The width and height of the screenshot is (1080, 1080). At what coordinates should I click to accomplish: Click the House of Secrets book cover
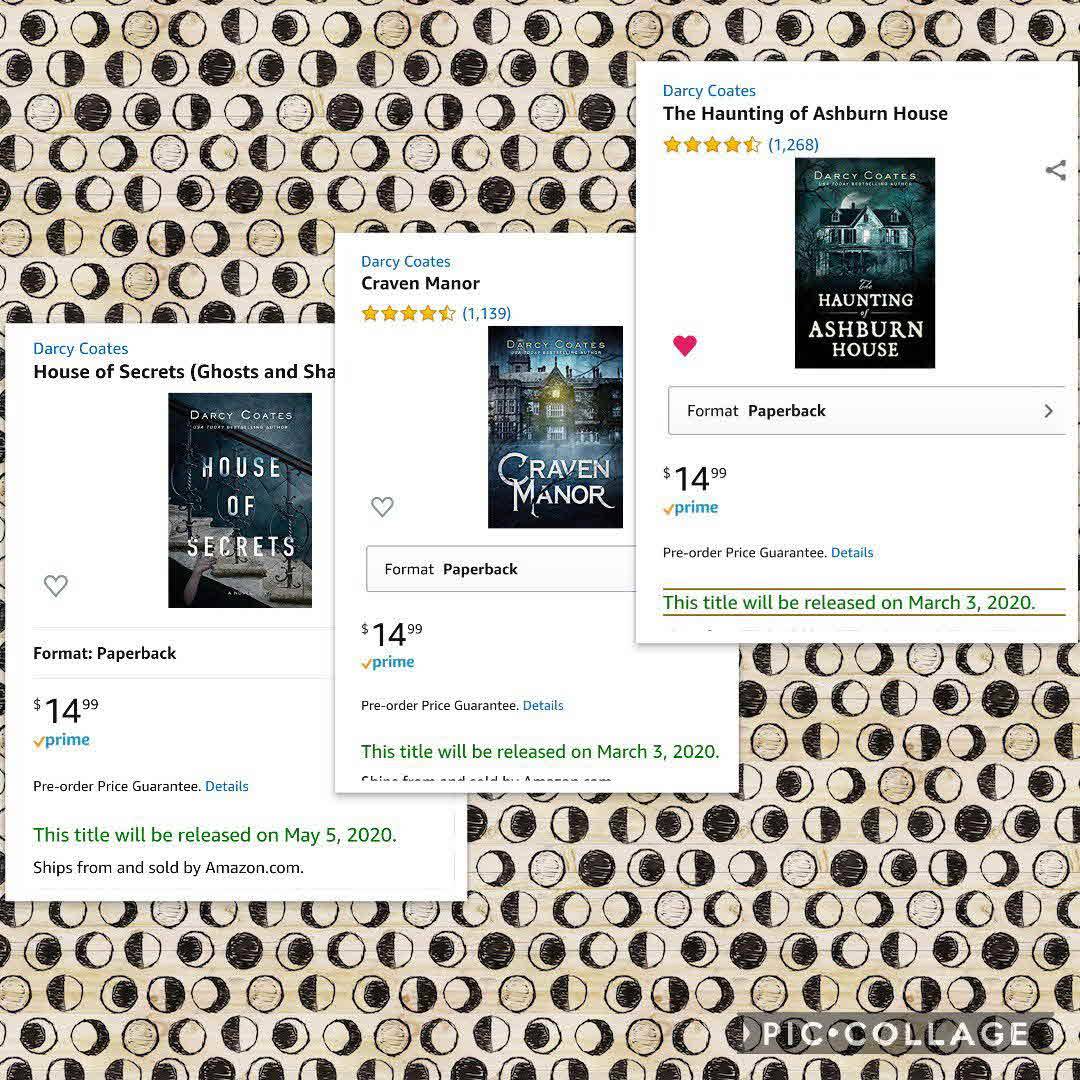[240, 500]
